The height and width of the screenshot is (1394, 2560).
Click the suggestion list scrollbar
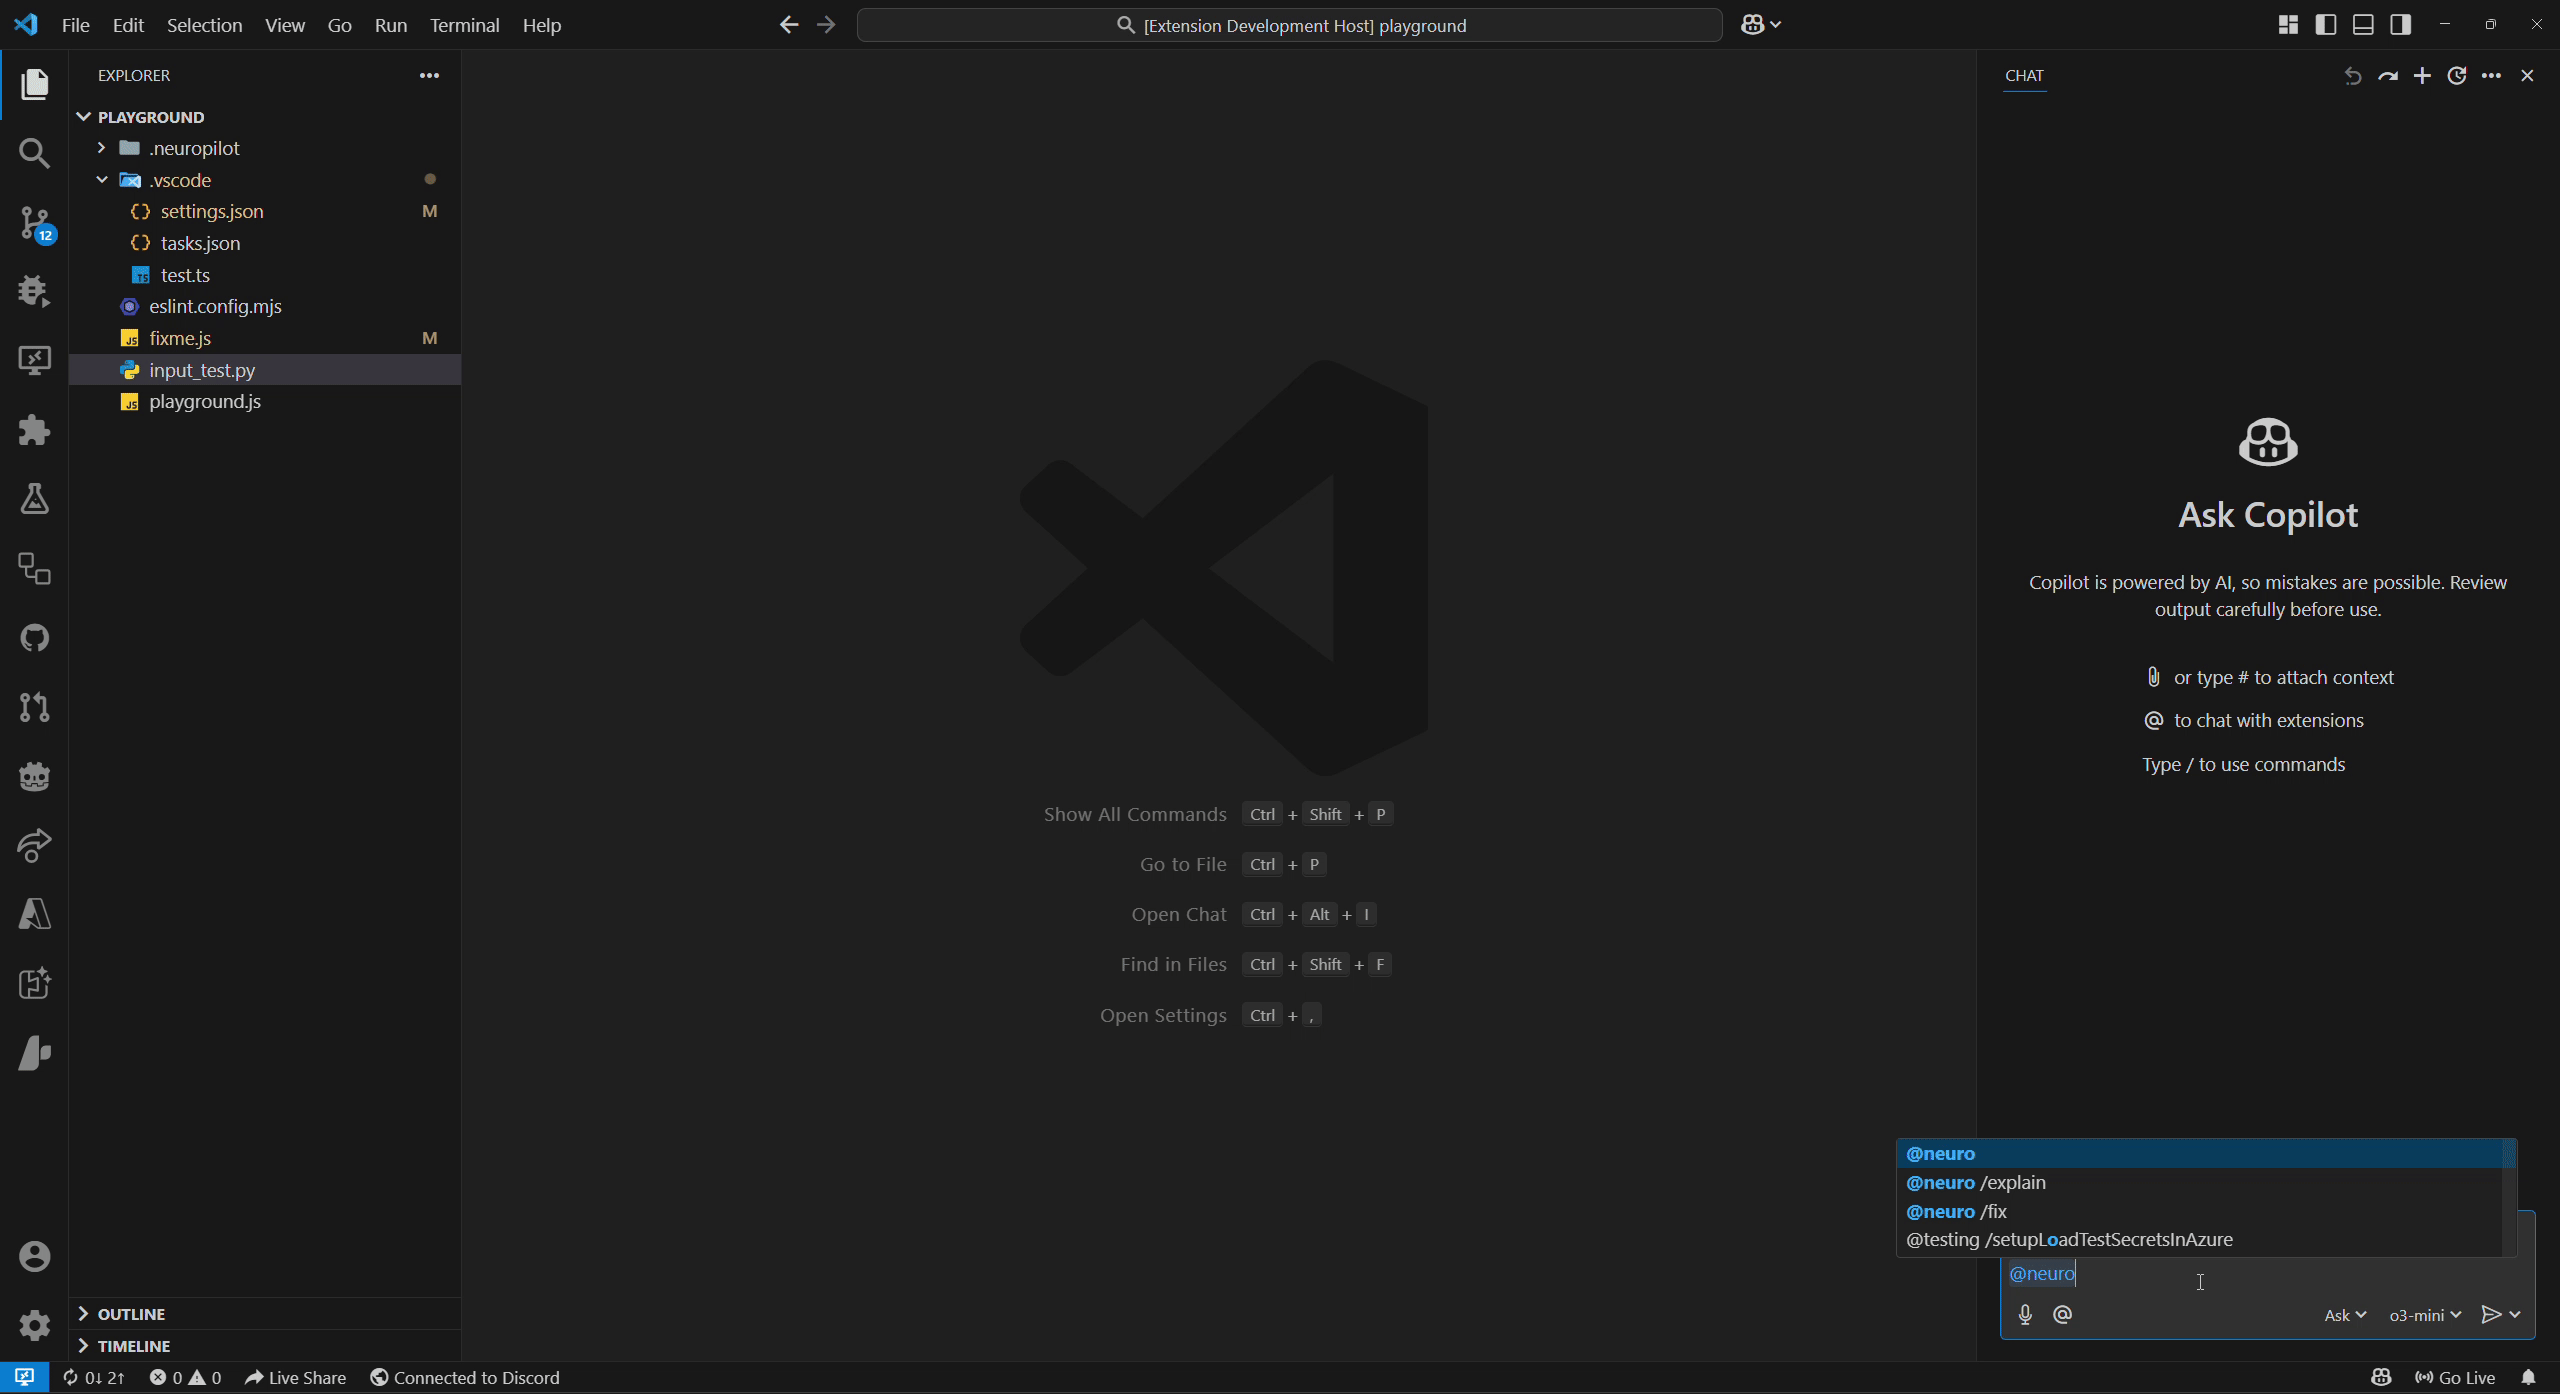pos(2509,1196)
